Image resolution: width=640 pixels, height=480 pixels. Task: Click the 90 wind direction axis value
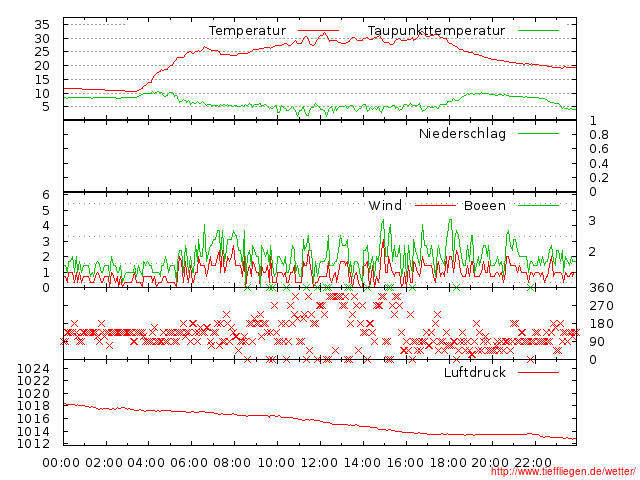click(597, 342)
